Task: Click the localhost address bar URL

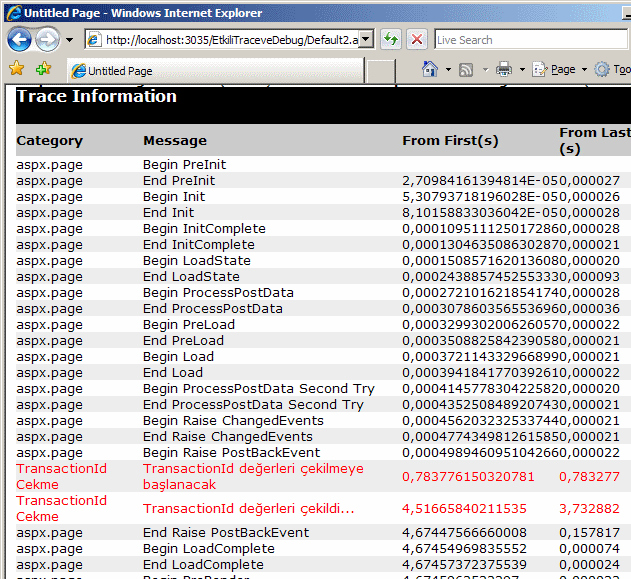Action: click(x=228, y=40)
